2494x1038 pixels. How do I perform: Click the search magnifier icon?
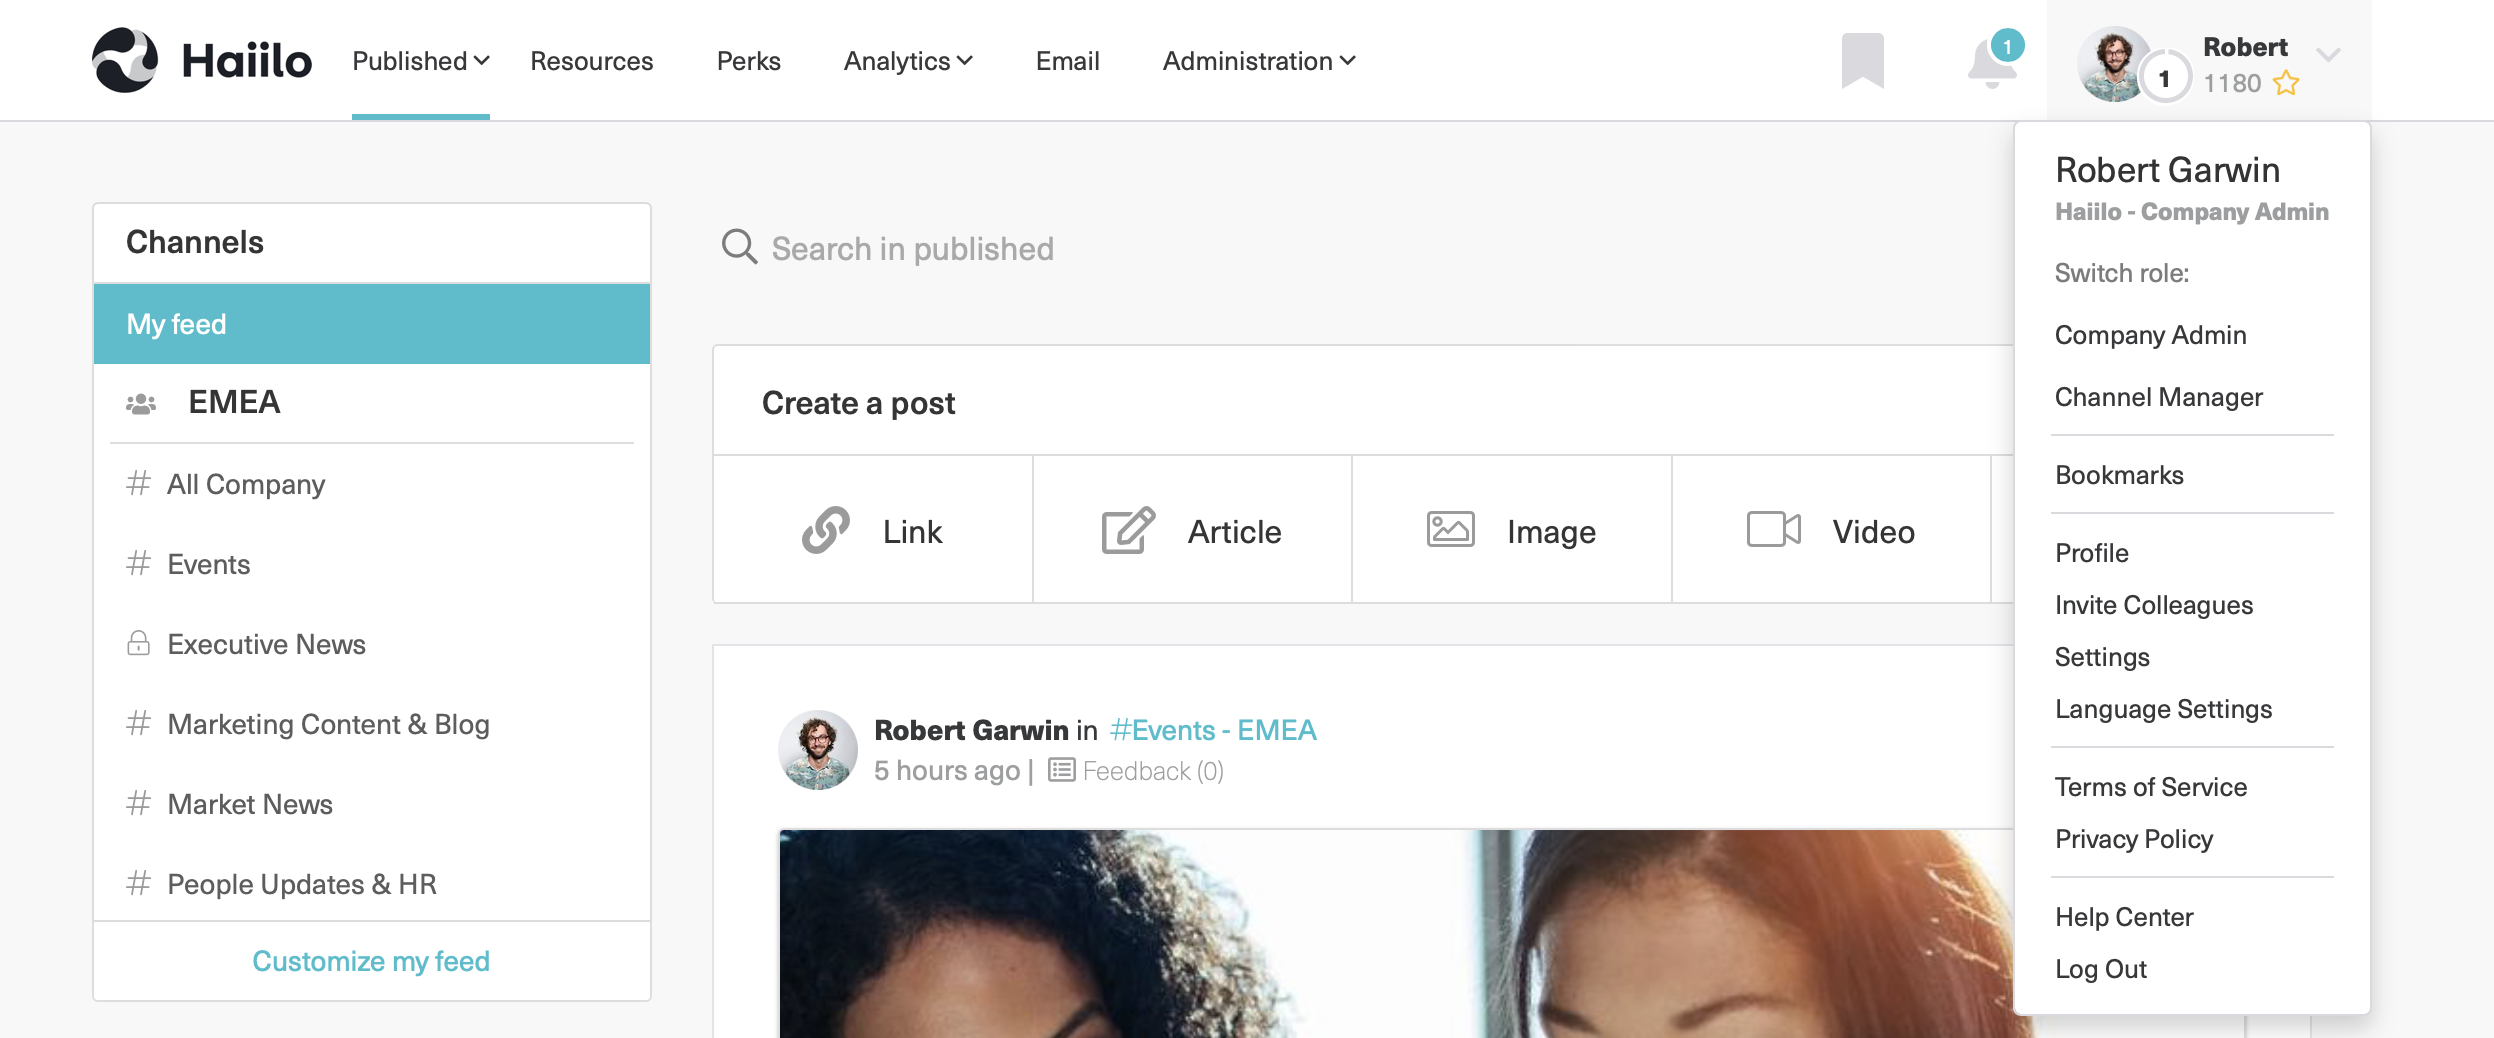point(739,247)
